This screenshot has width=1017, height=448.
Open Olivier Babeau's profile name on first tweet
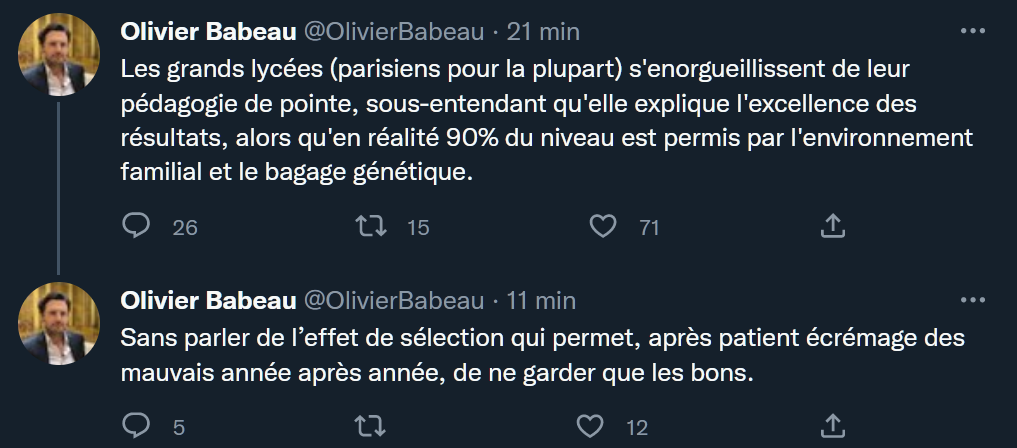click(x=207, y=32)
